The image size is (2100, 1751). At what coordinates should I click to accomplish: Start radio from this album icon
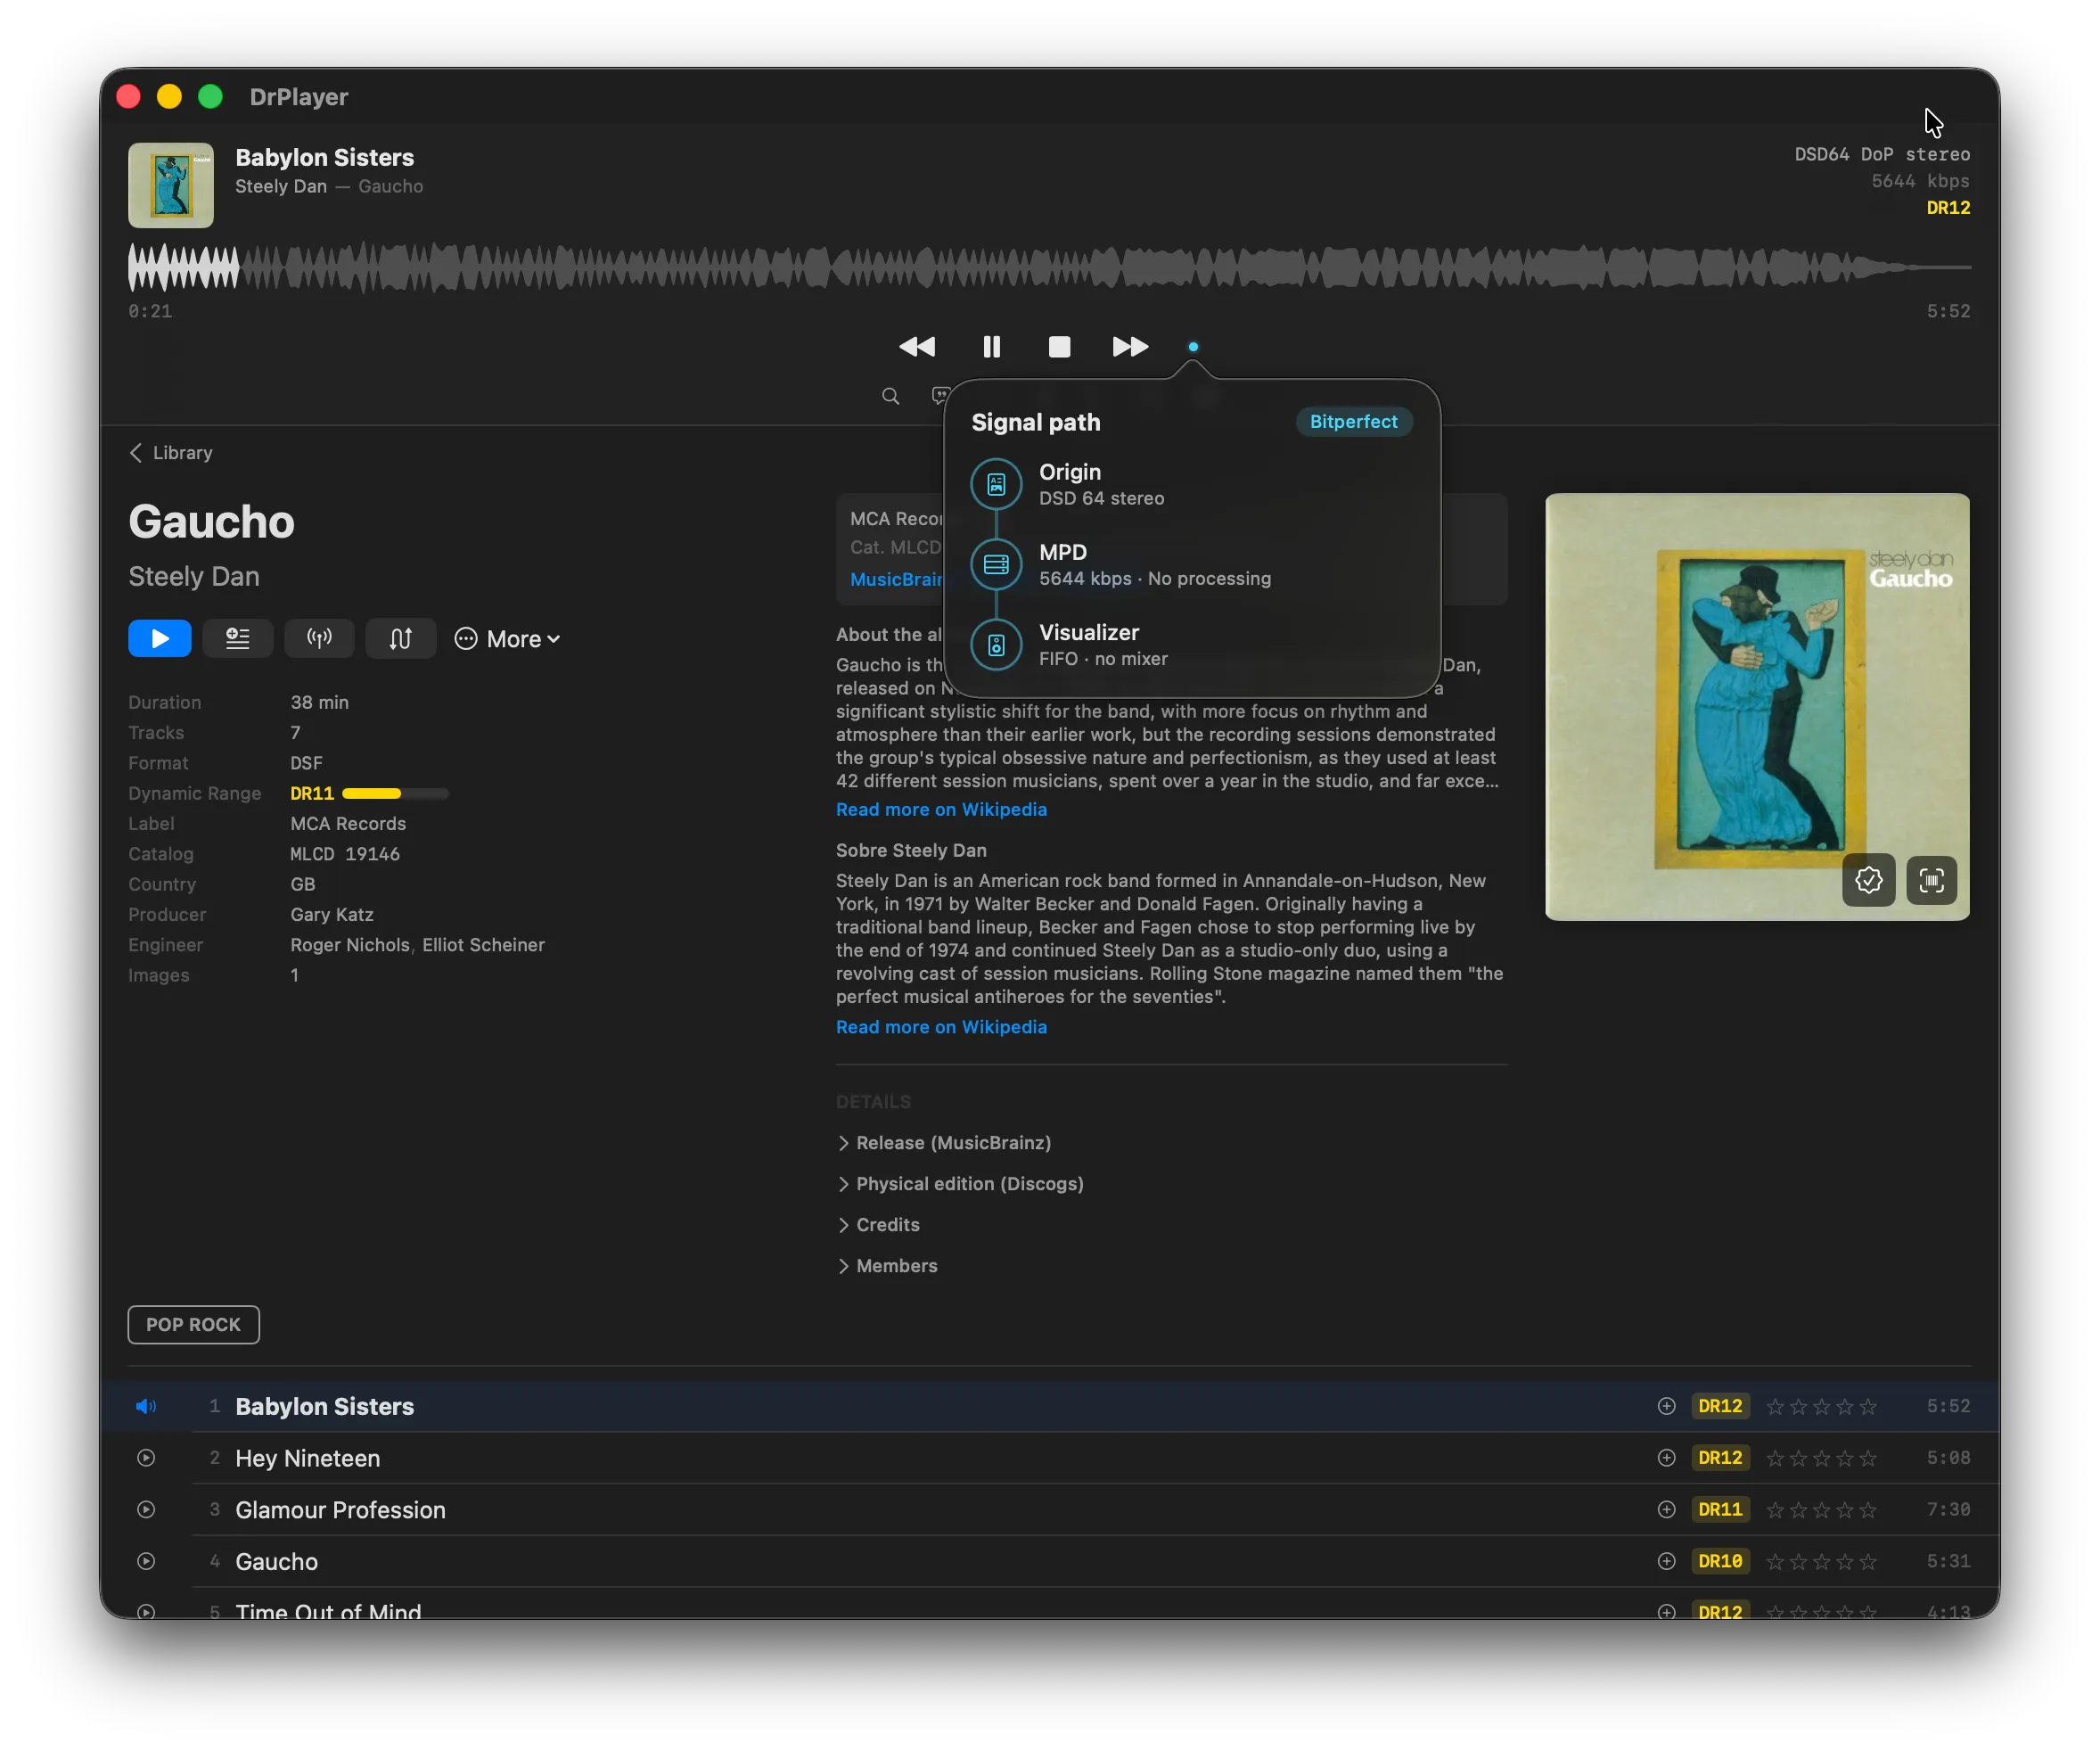tap(319, 639)
